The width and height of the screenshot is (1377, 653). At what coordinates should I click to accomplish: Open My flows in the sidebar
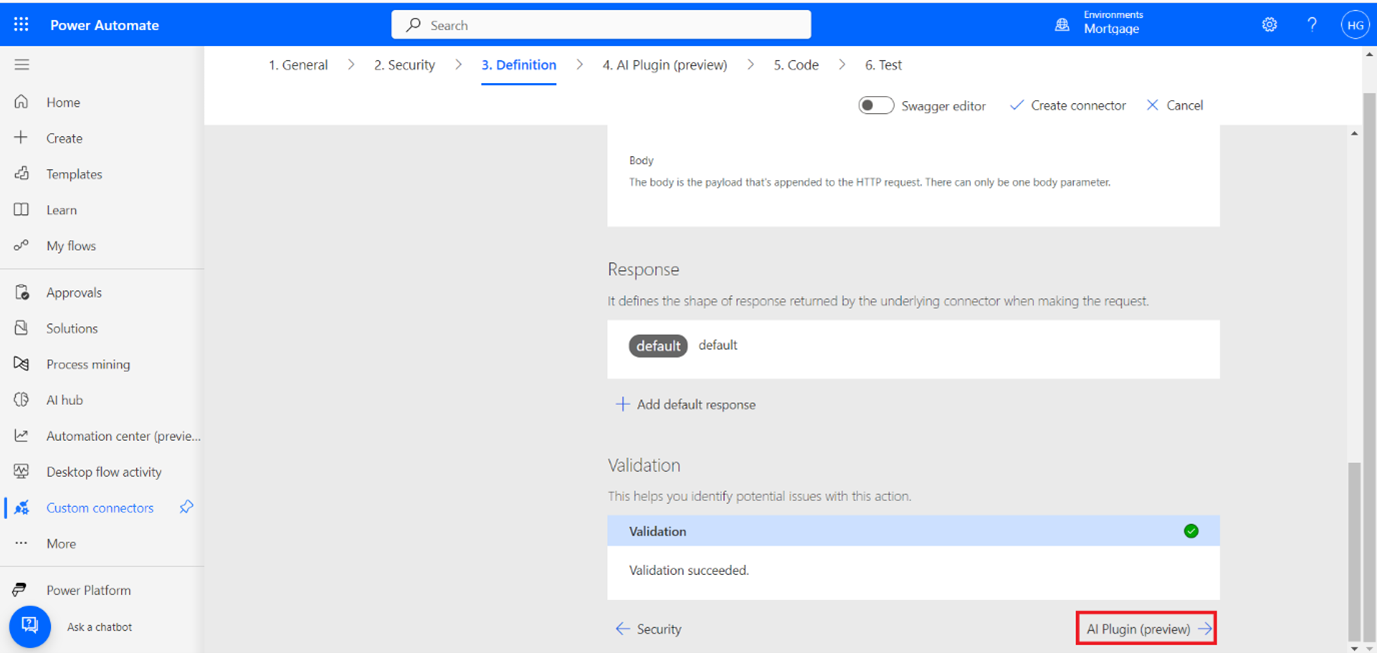pos(74,245)
